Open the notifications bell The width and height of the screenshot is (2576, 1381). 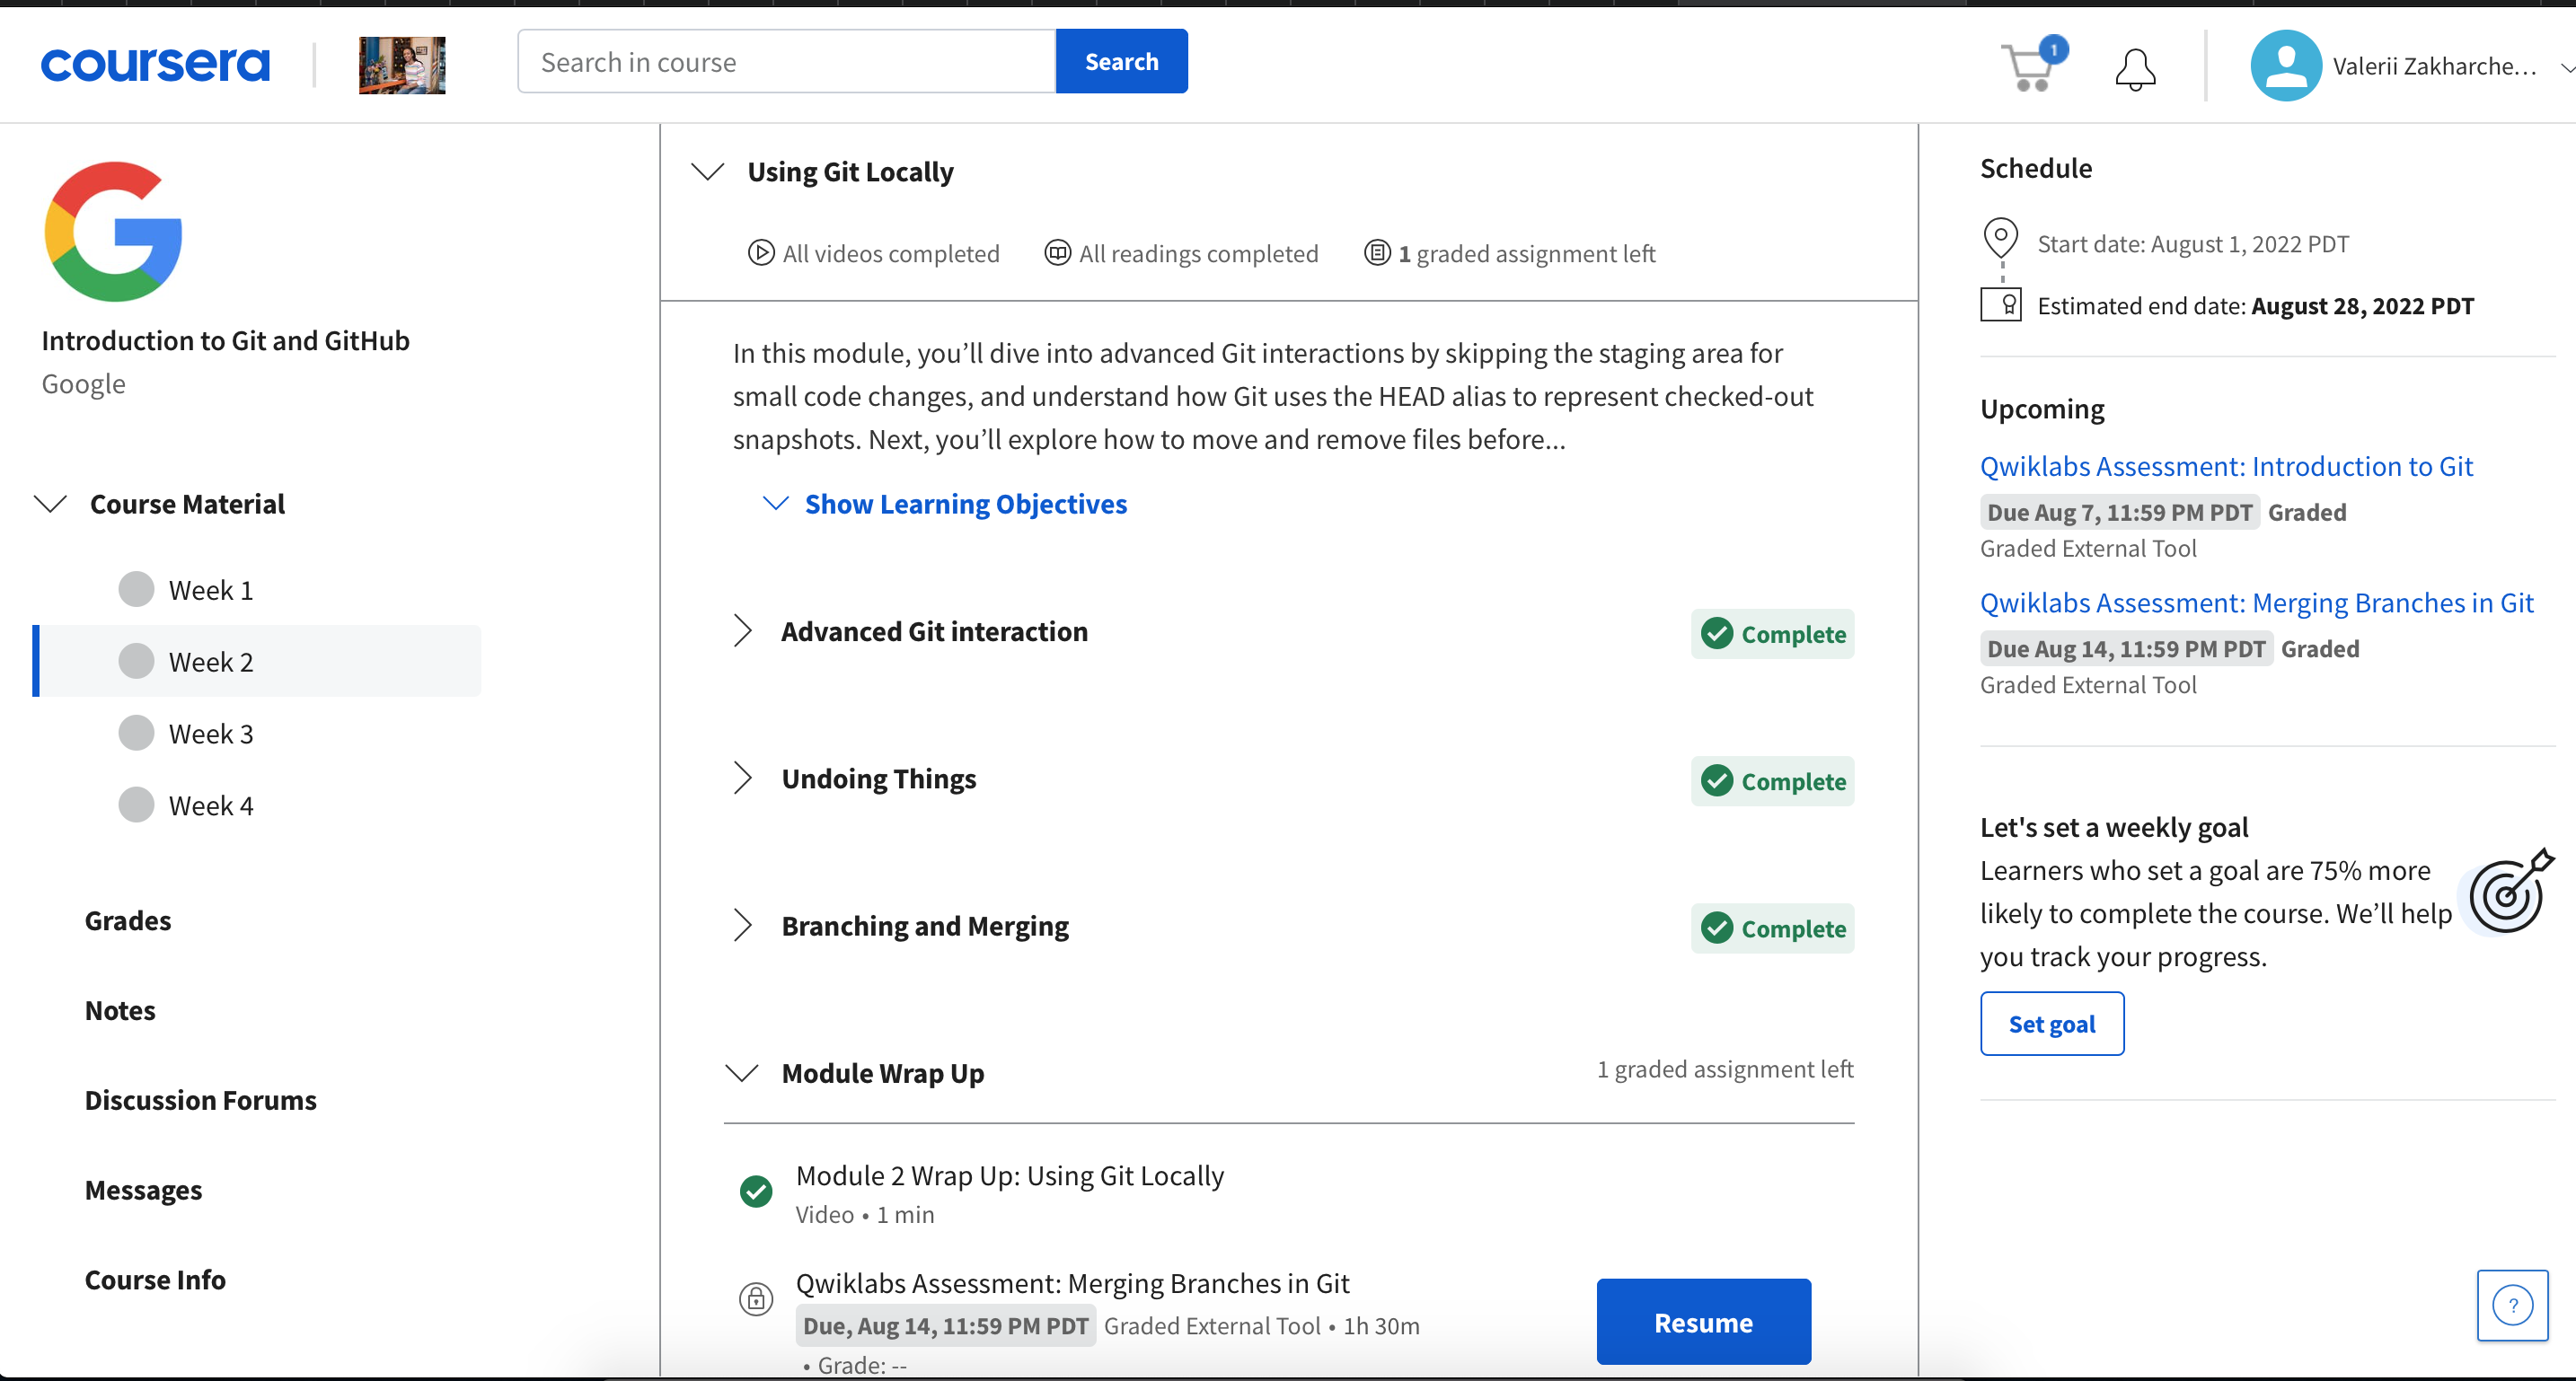point(2135,69)
